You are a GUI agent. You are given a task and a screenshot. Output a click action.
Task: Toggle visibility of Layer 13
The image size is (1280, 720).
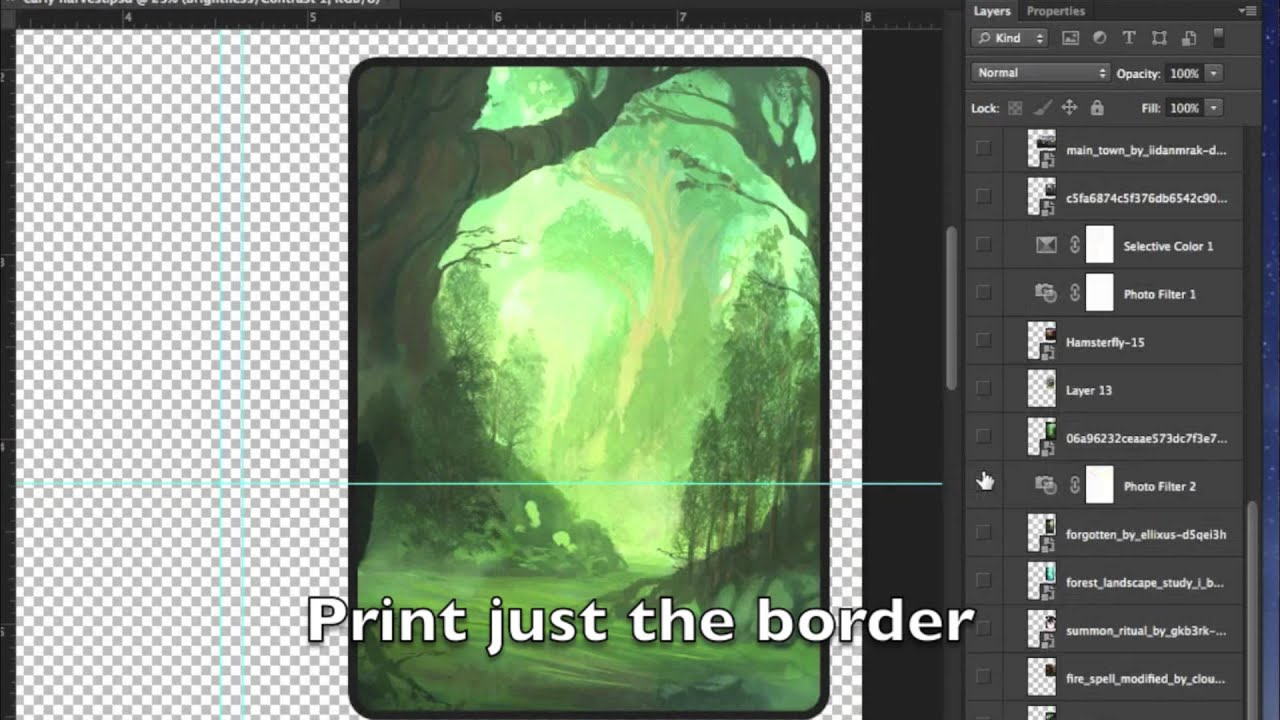click(984, 389)
